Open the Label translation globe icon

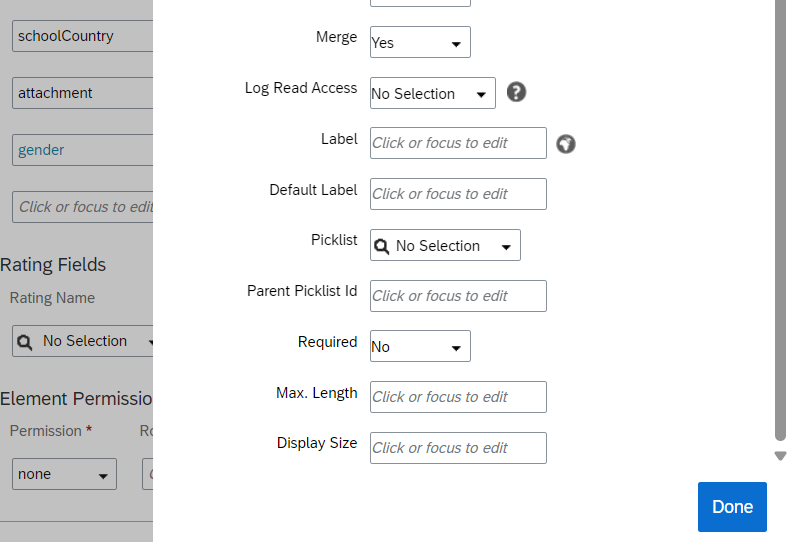[x=565, y=144]
